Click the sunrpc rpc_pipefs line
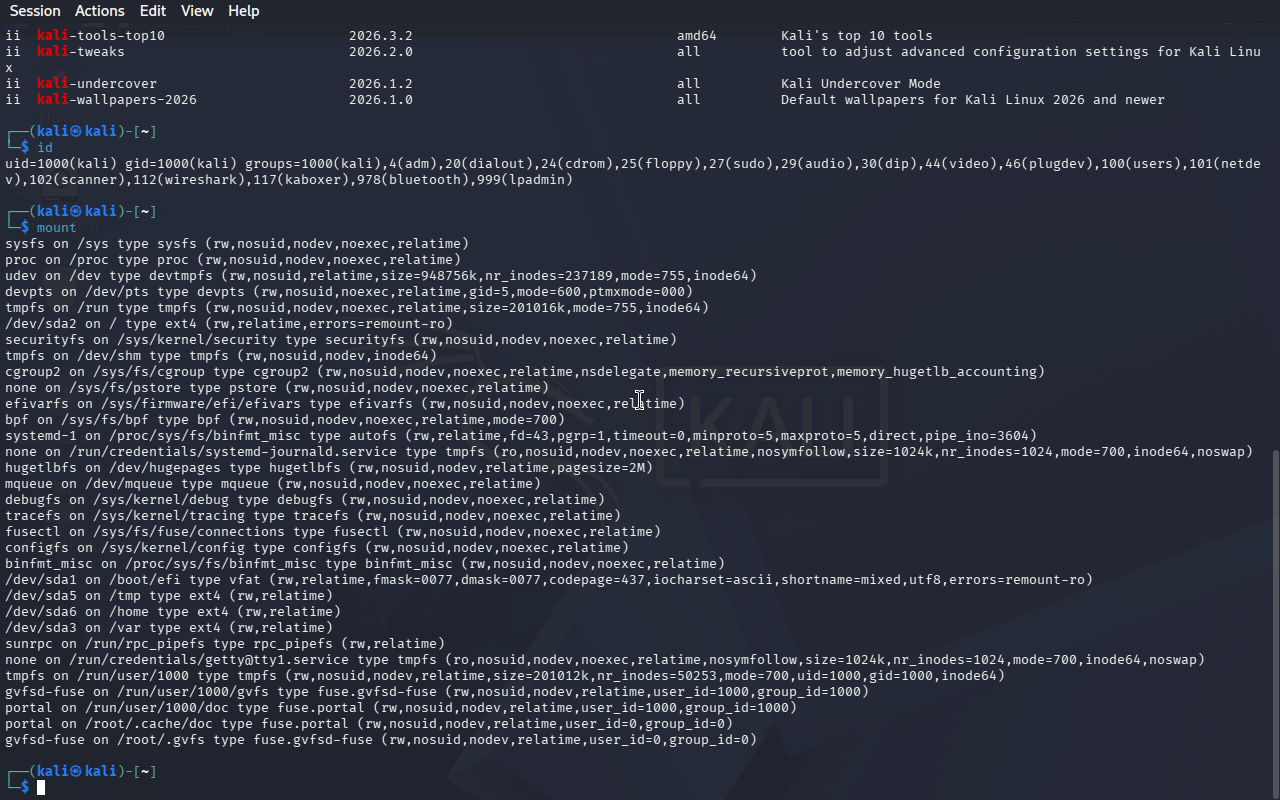Image resolution: width=1280 pixels, height=800 pixels. click(225, 644)
